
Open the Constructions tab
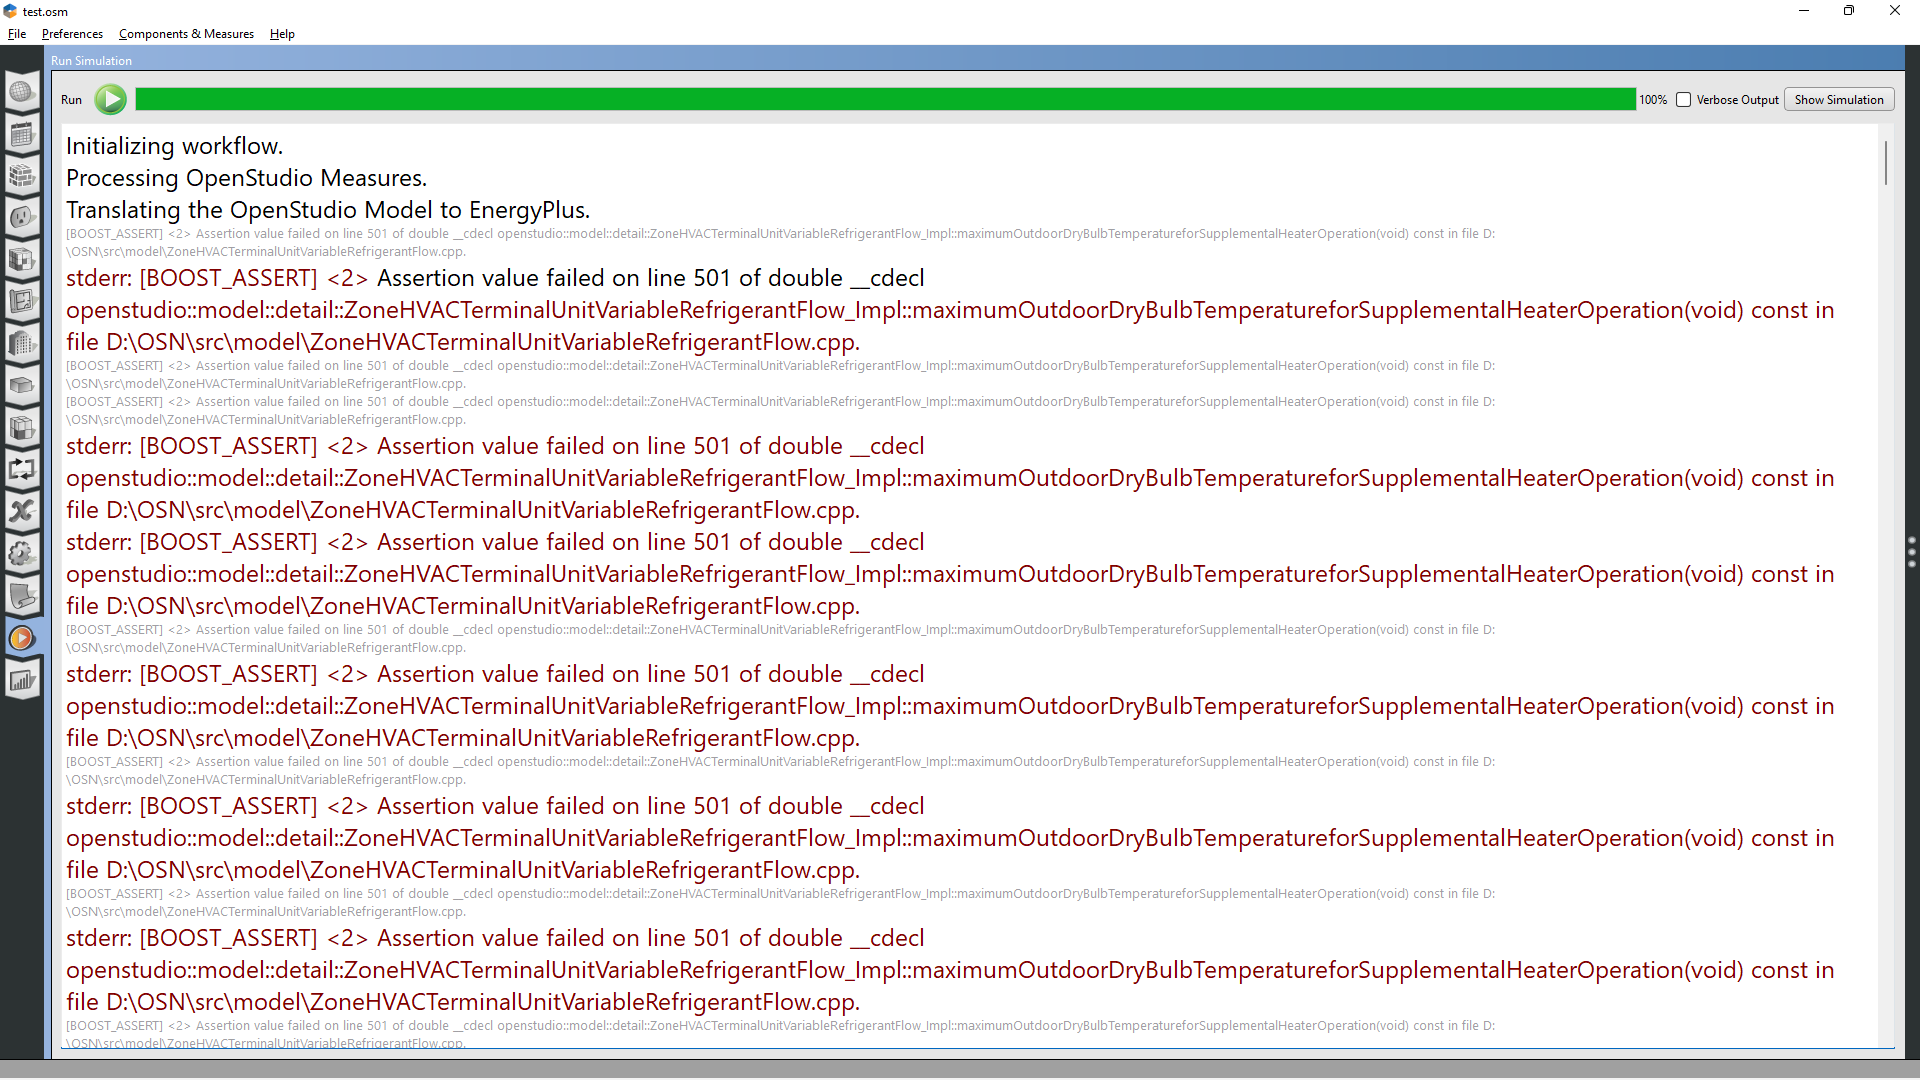(x=21, y=176)
